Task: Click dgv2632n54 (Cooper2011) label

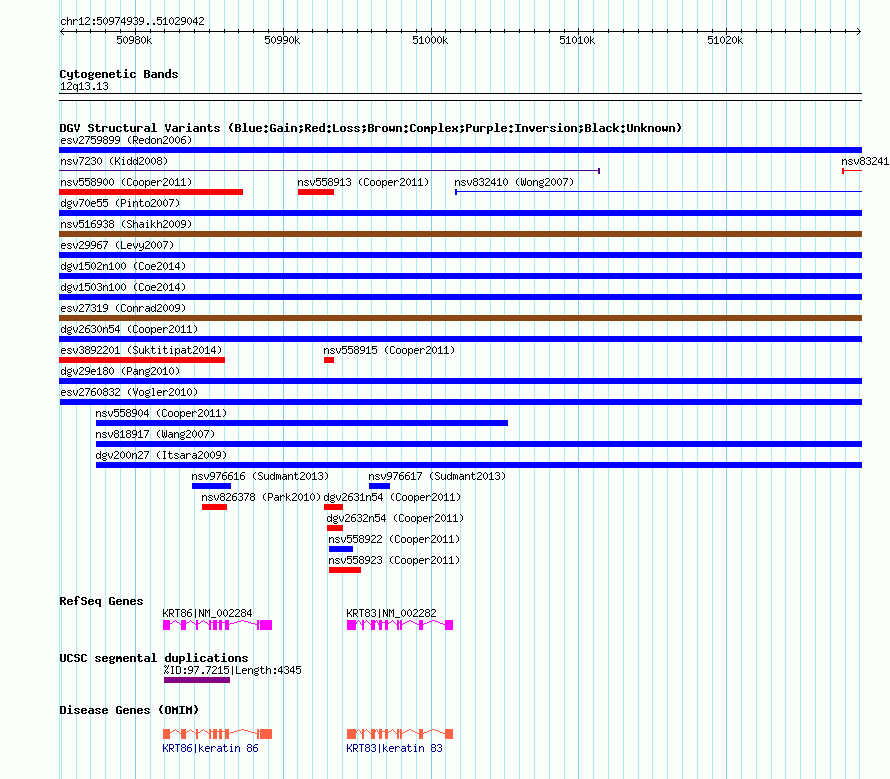Action: 395,518
